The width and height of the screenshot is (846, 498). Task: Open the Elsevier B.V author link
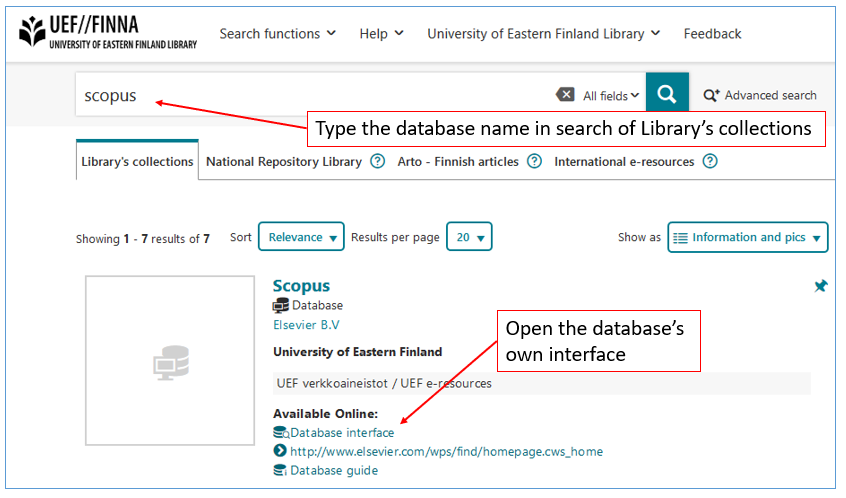click(x=306, y=325)
